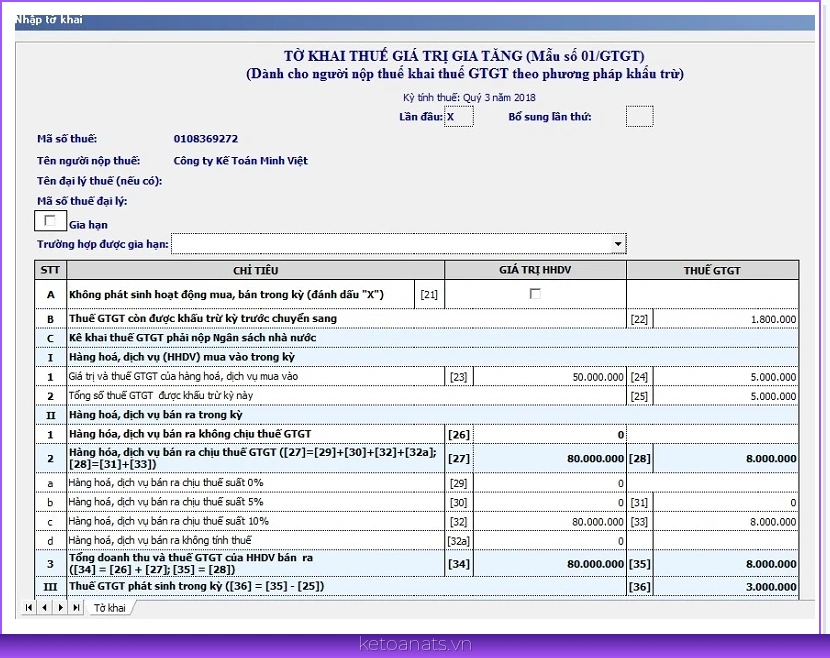Screen dimensions: 830x658
Task: Click the [29] value cell for 0% rate
Action: [549, 483]
